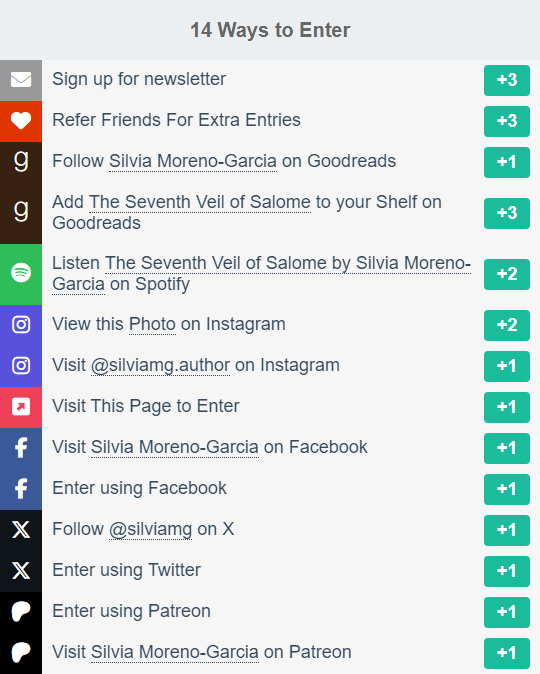
Task: Click the Spotify icon
Action: 21,273
